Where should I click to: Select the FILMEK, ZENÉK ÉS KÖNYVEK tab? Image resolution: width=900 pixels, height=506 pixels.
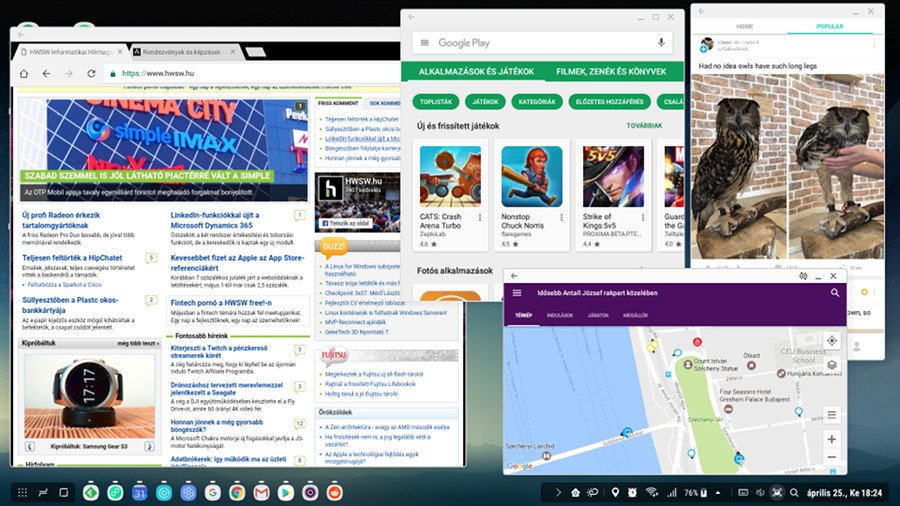point(611,72)
